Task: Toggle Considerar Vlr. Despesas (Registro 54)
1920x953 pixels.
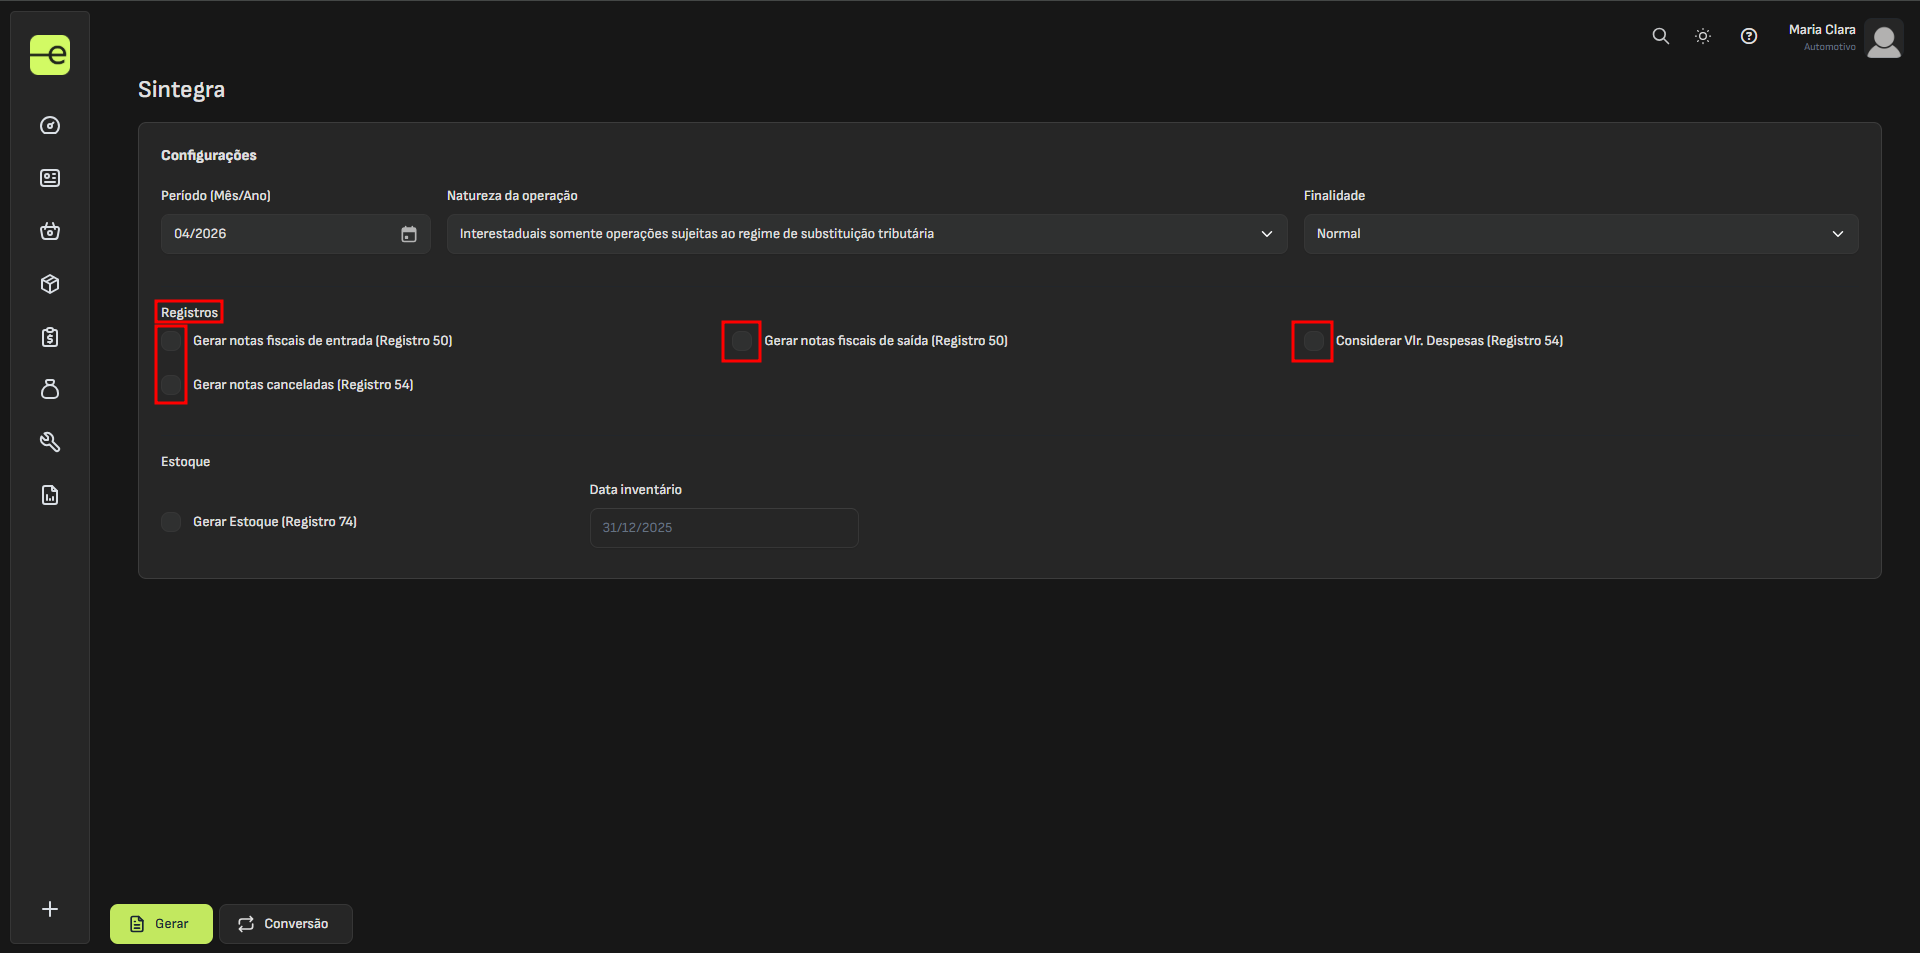Action: [1313, 341]
